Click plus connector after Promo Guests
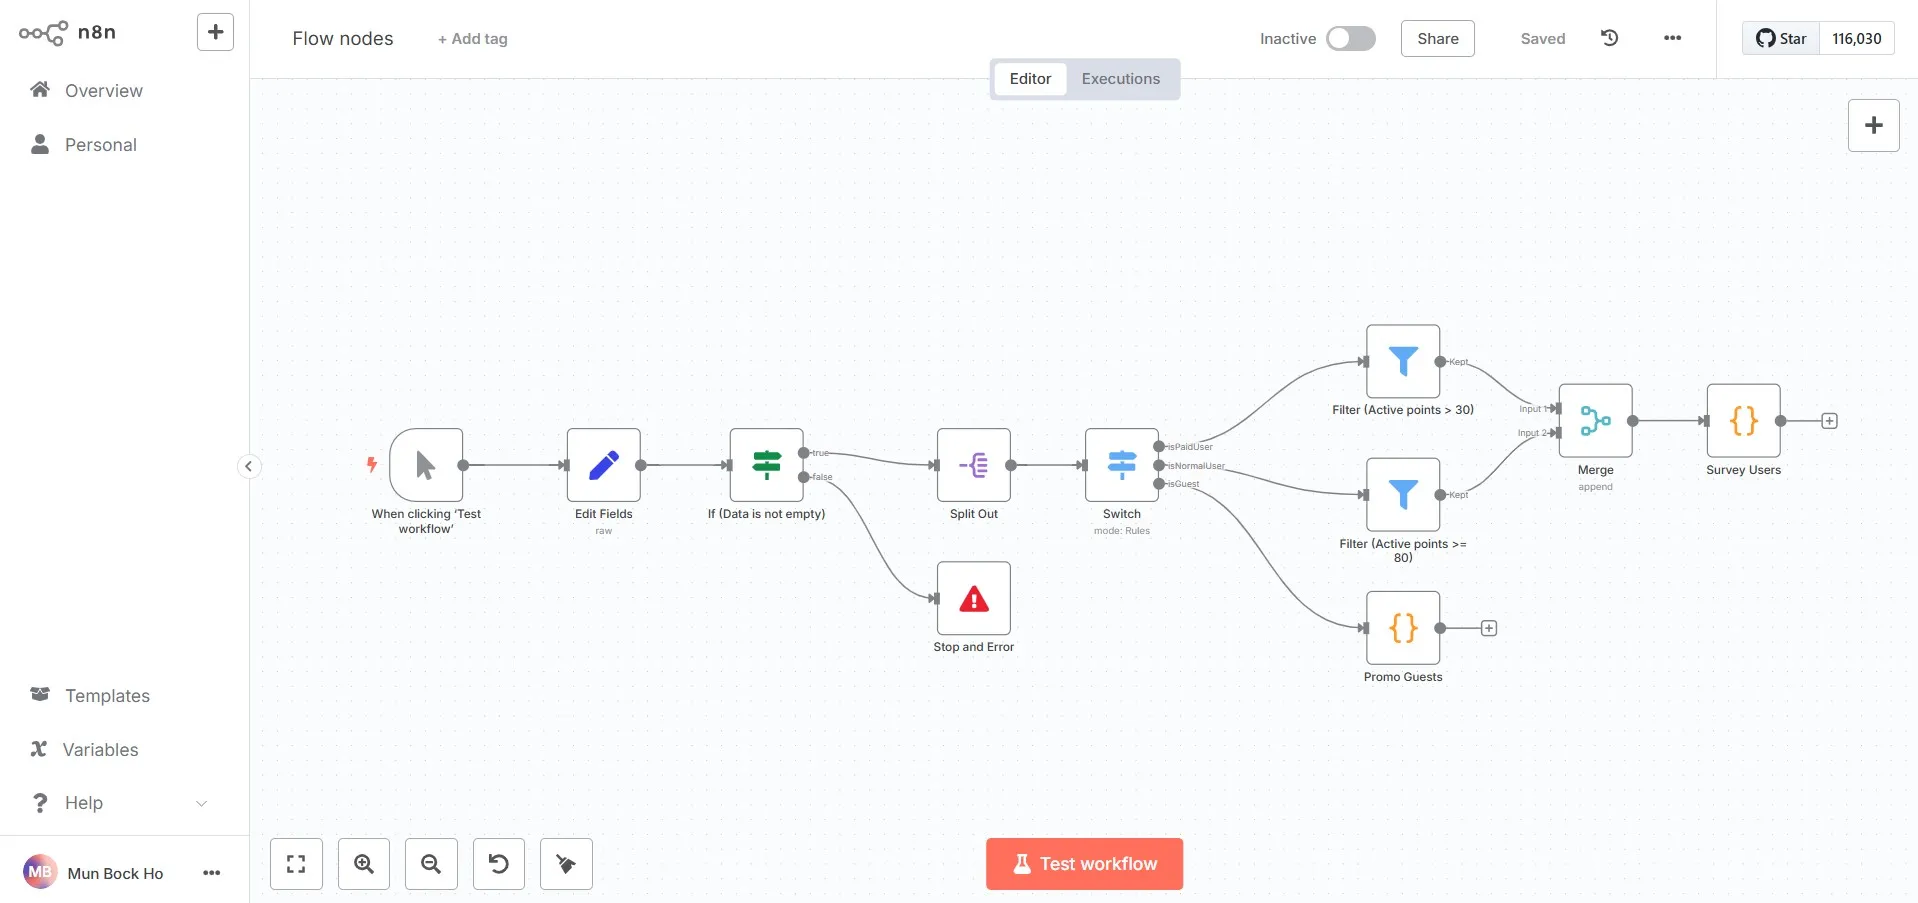 click(1488, 628)
